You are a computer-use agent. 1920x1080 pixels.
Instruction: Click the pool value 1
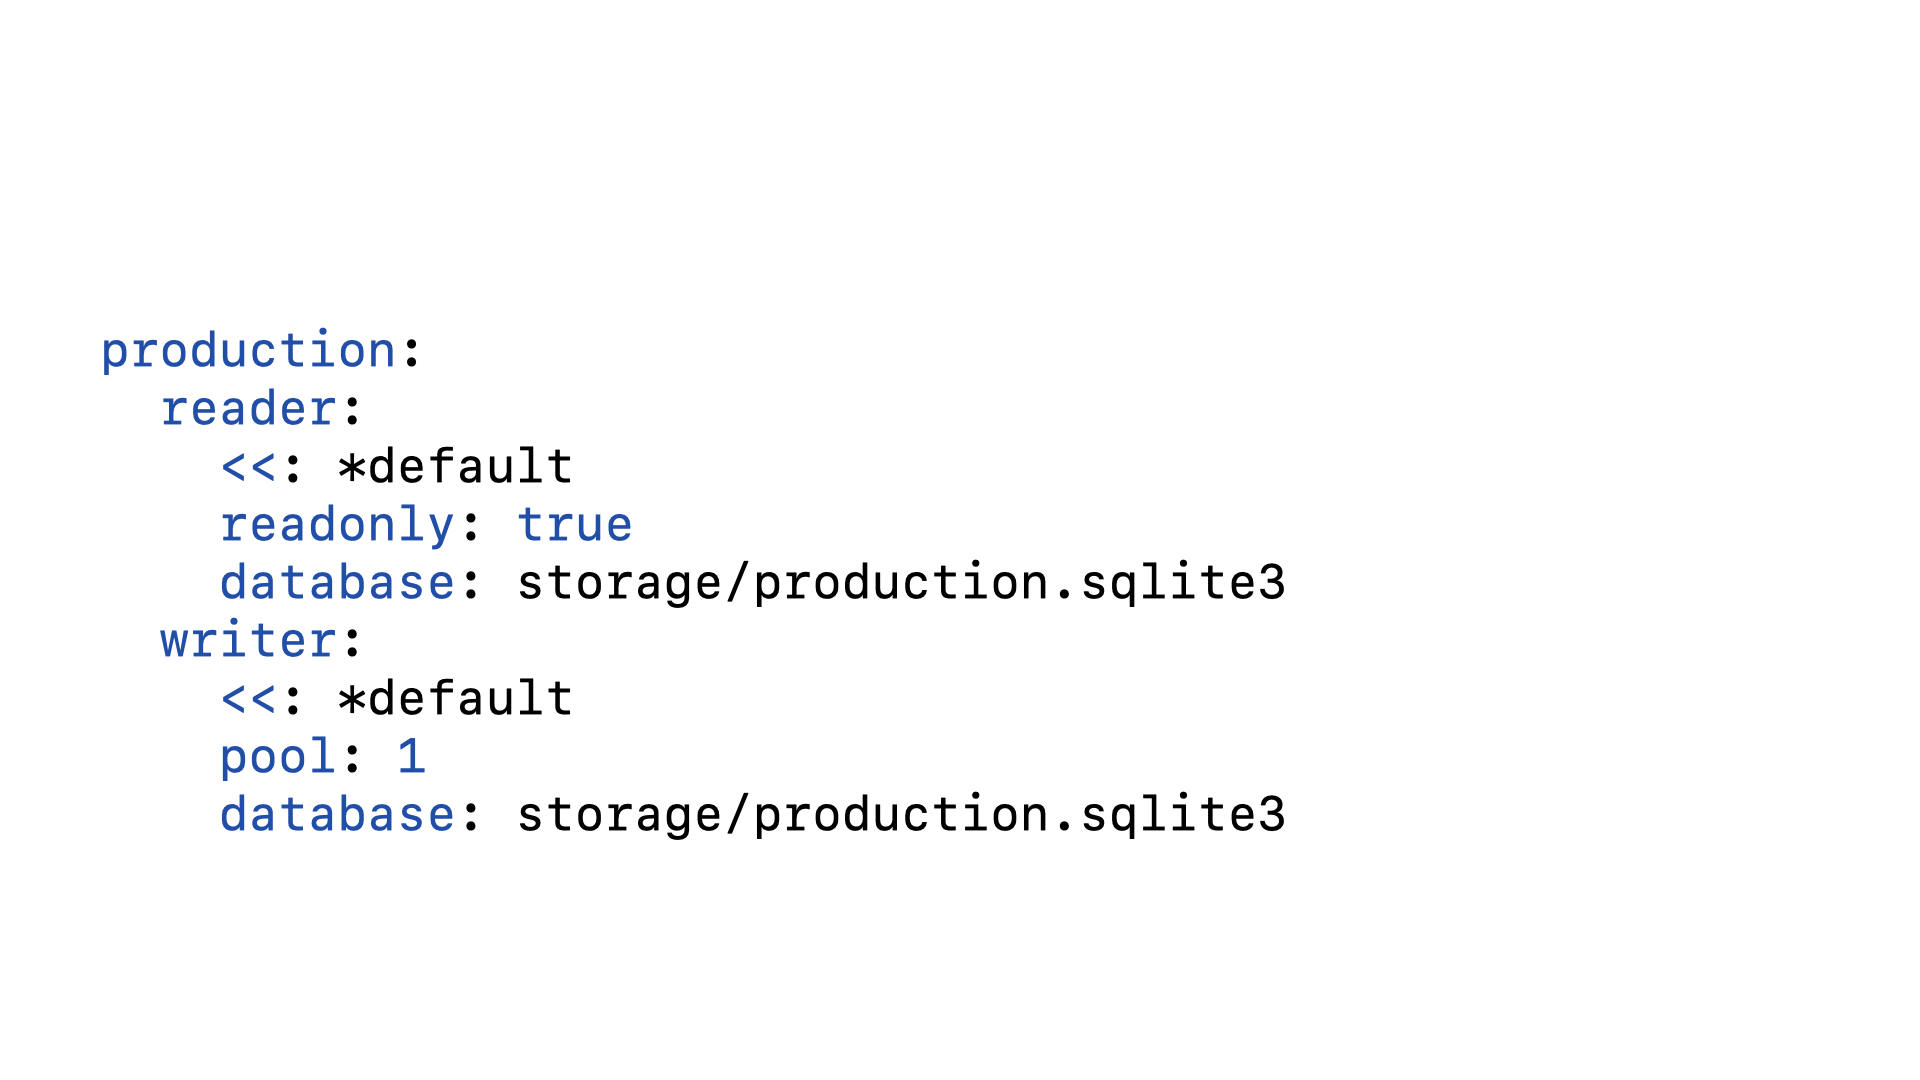[x=411, y=757]
